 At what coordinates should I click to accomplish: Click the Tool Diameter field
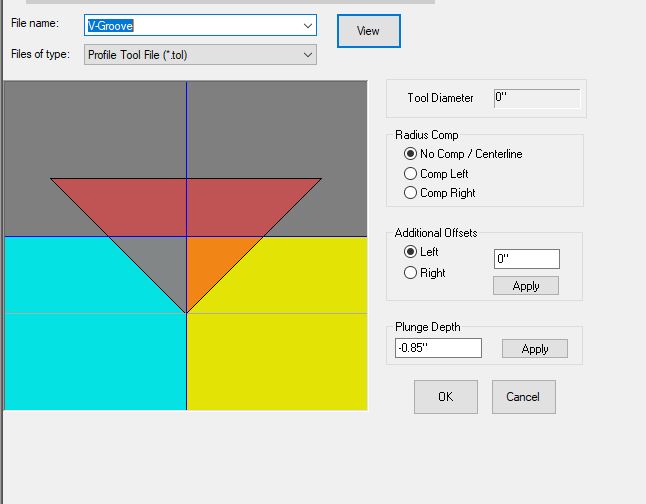point(536,98)
